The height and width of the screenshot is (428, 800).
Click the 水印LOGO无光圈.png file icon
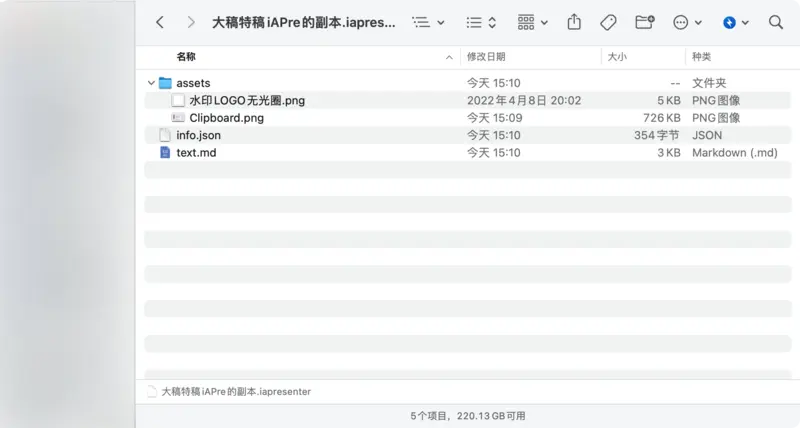[178, 100]
